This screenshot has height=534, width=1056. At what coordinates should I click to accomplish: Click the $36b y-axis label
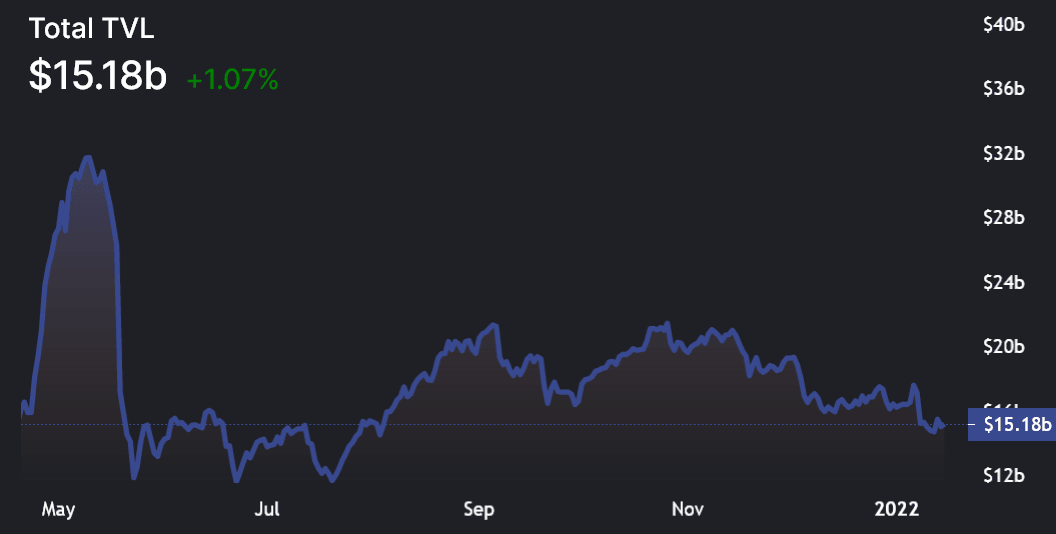1004,90
